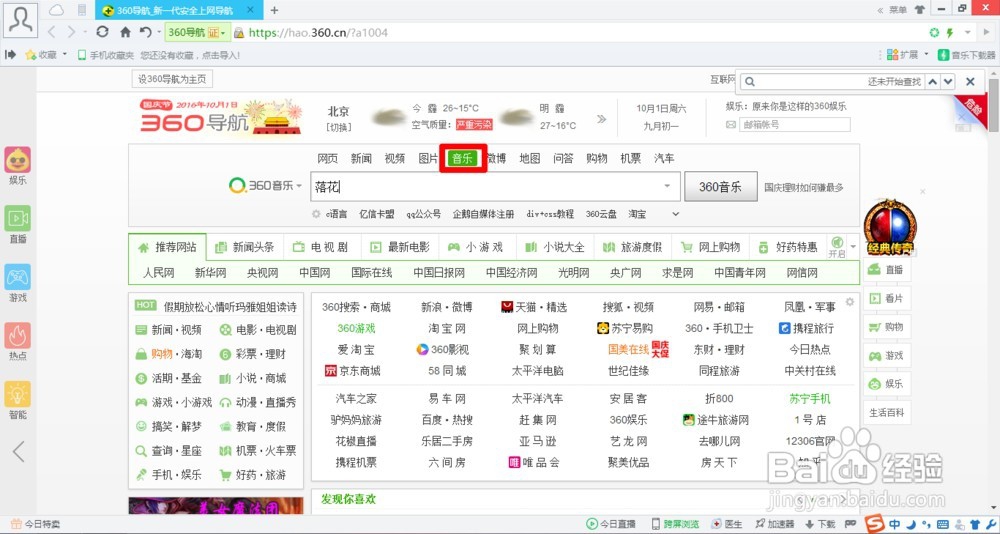Open the 淘宝网 link
This screenshot has width=1000, height=534.
[447, 329]
